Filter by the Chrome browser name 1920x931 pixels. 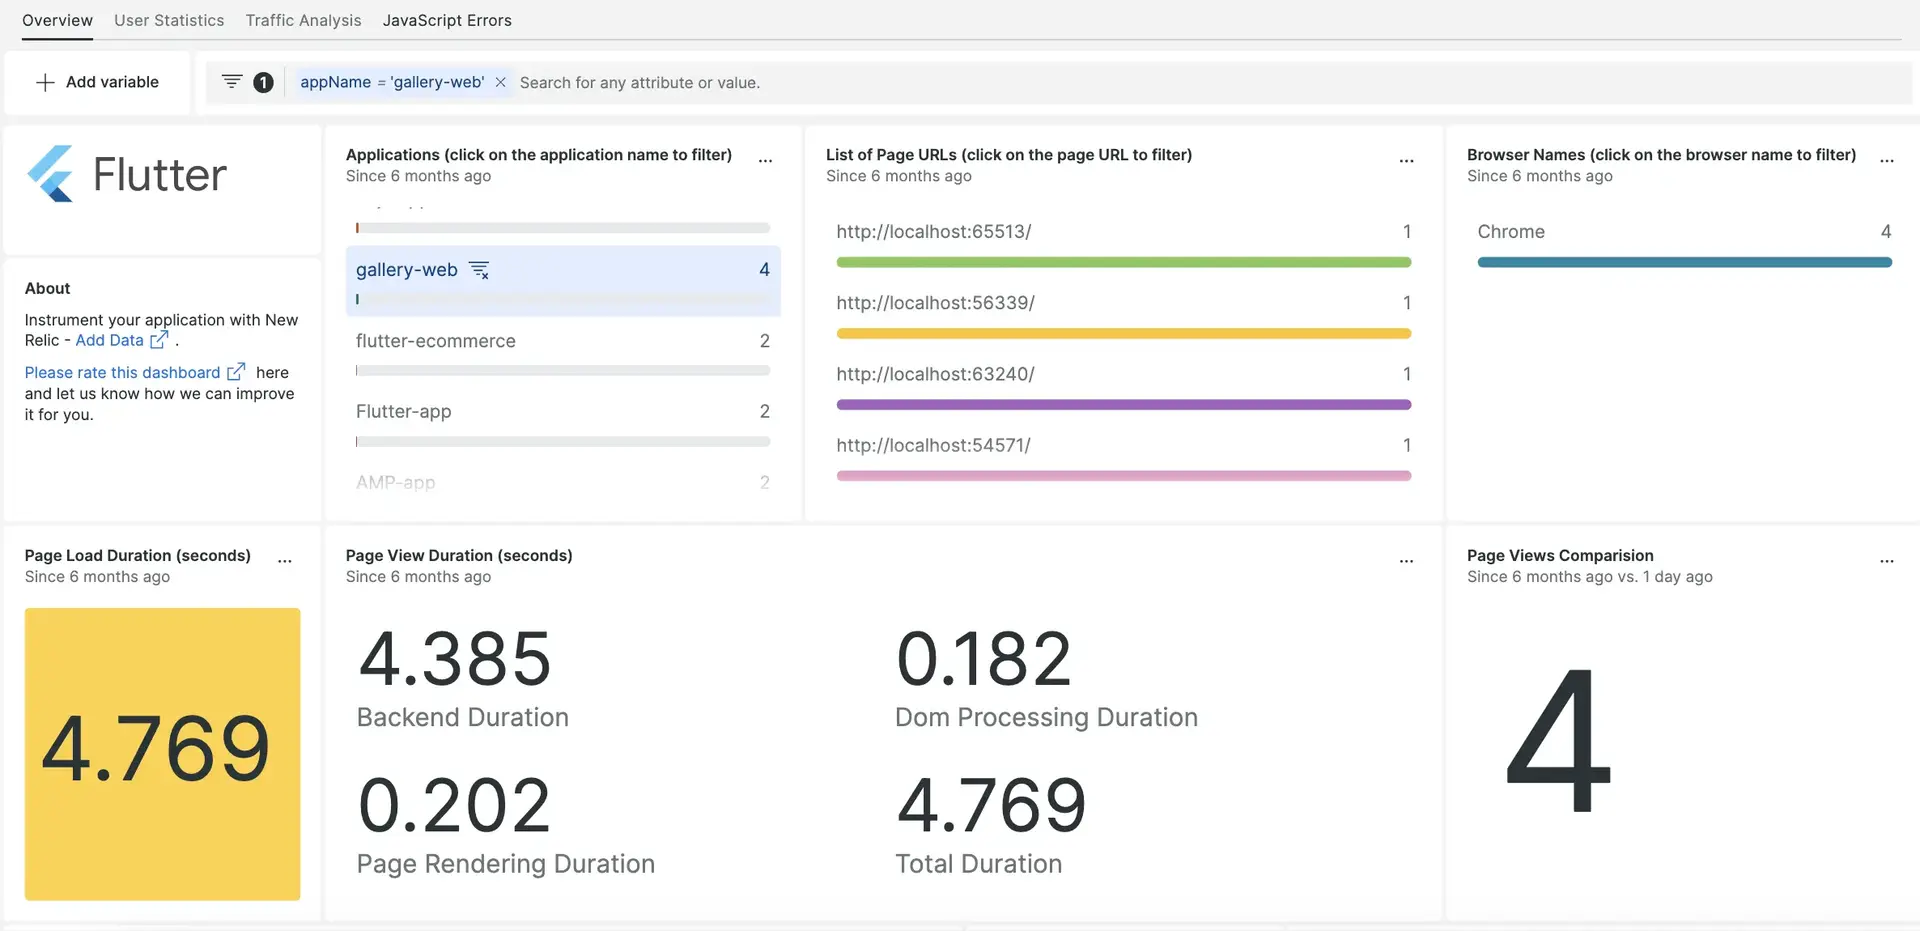pyautogui.click(x=1510, y=232)
